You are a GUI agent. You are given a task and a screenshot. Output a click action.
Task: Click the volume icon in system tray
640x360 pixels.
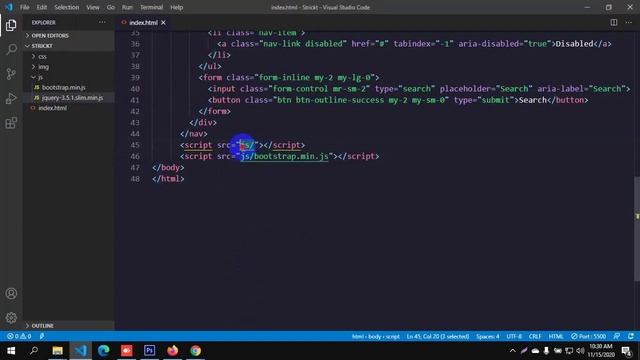(x=580, y=351)
